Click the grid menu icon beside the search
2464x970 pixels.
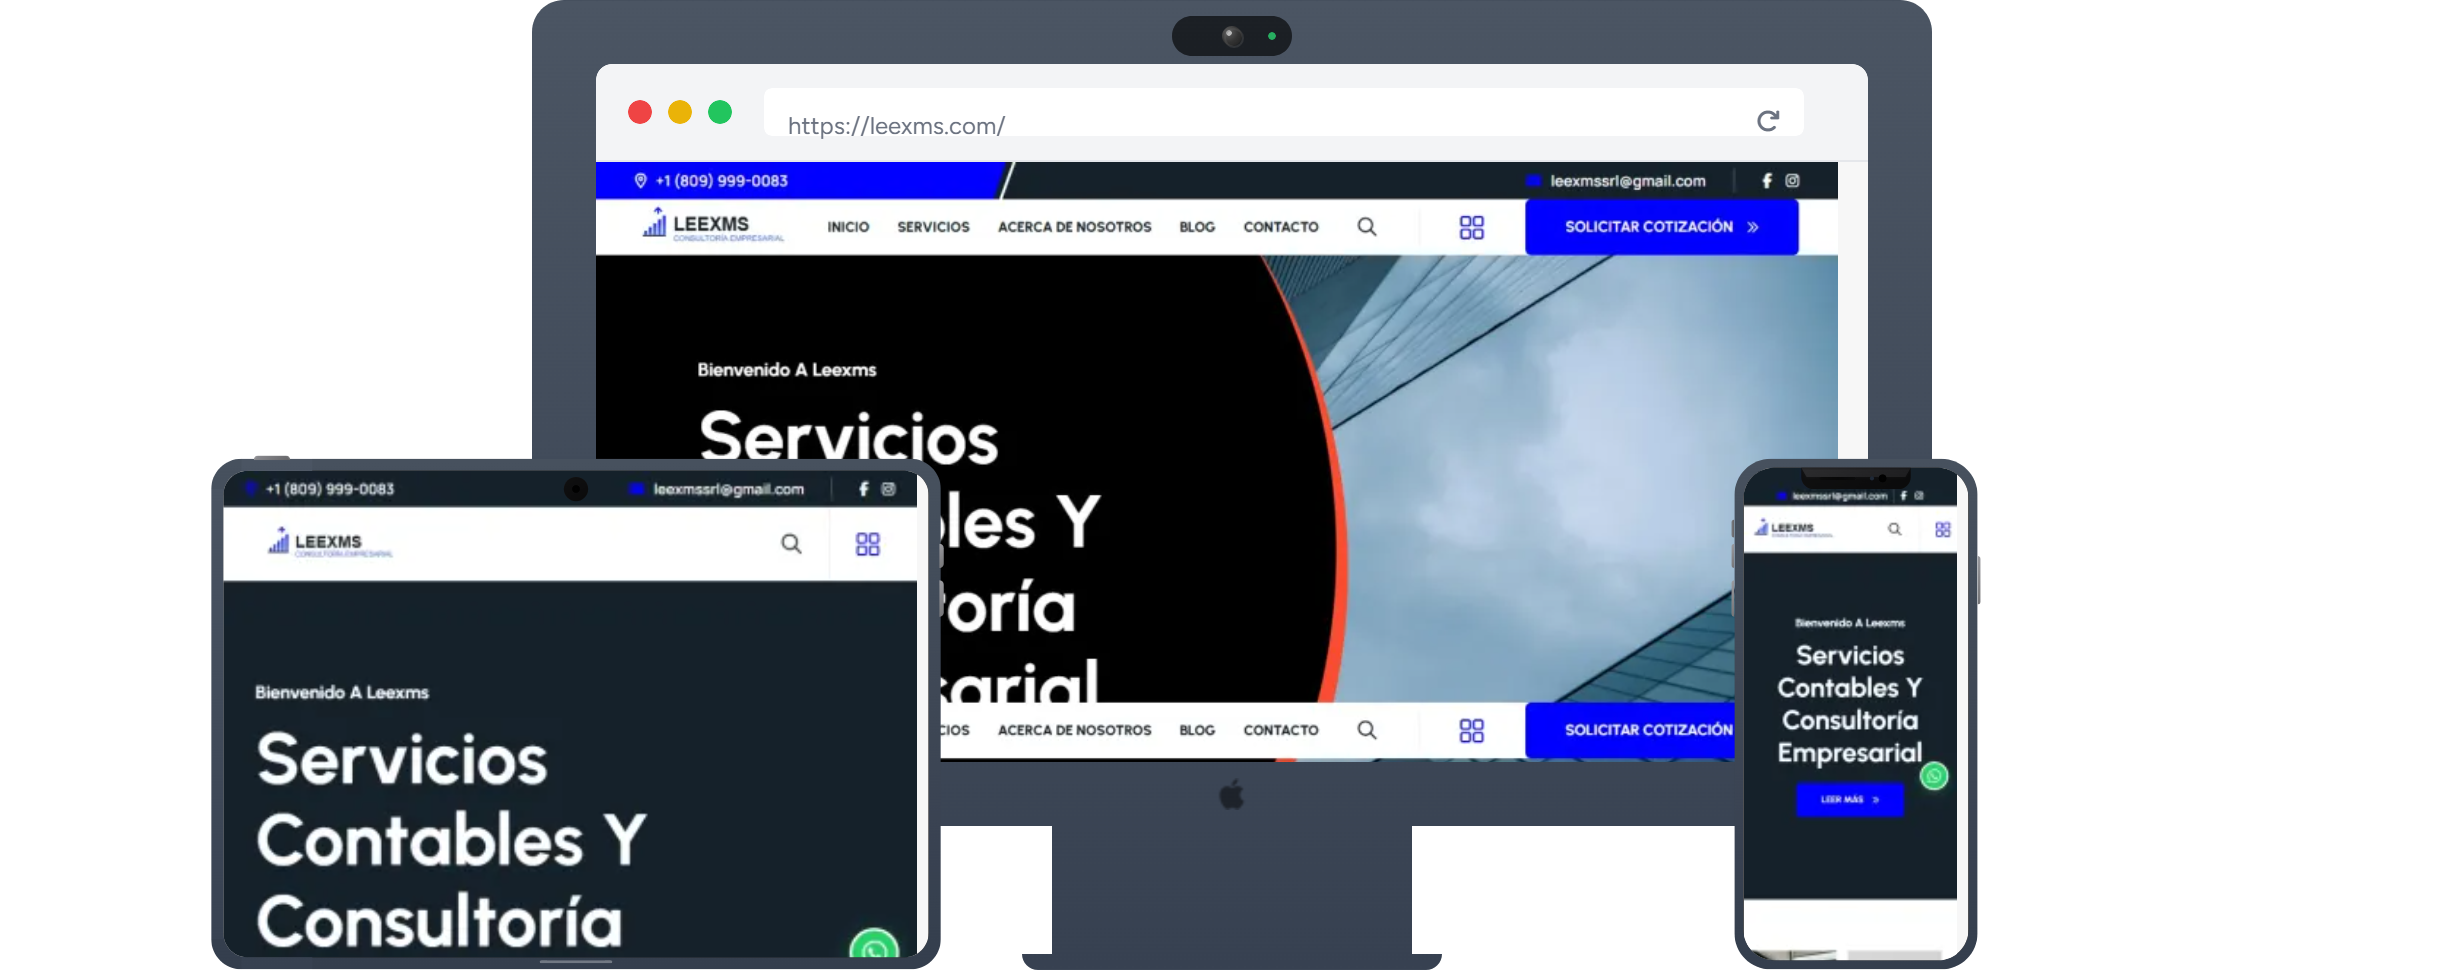(1471, 227)
